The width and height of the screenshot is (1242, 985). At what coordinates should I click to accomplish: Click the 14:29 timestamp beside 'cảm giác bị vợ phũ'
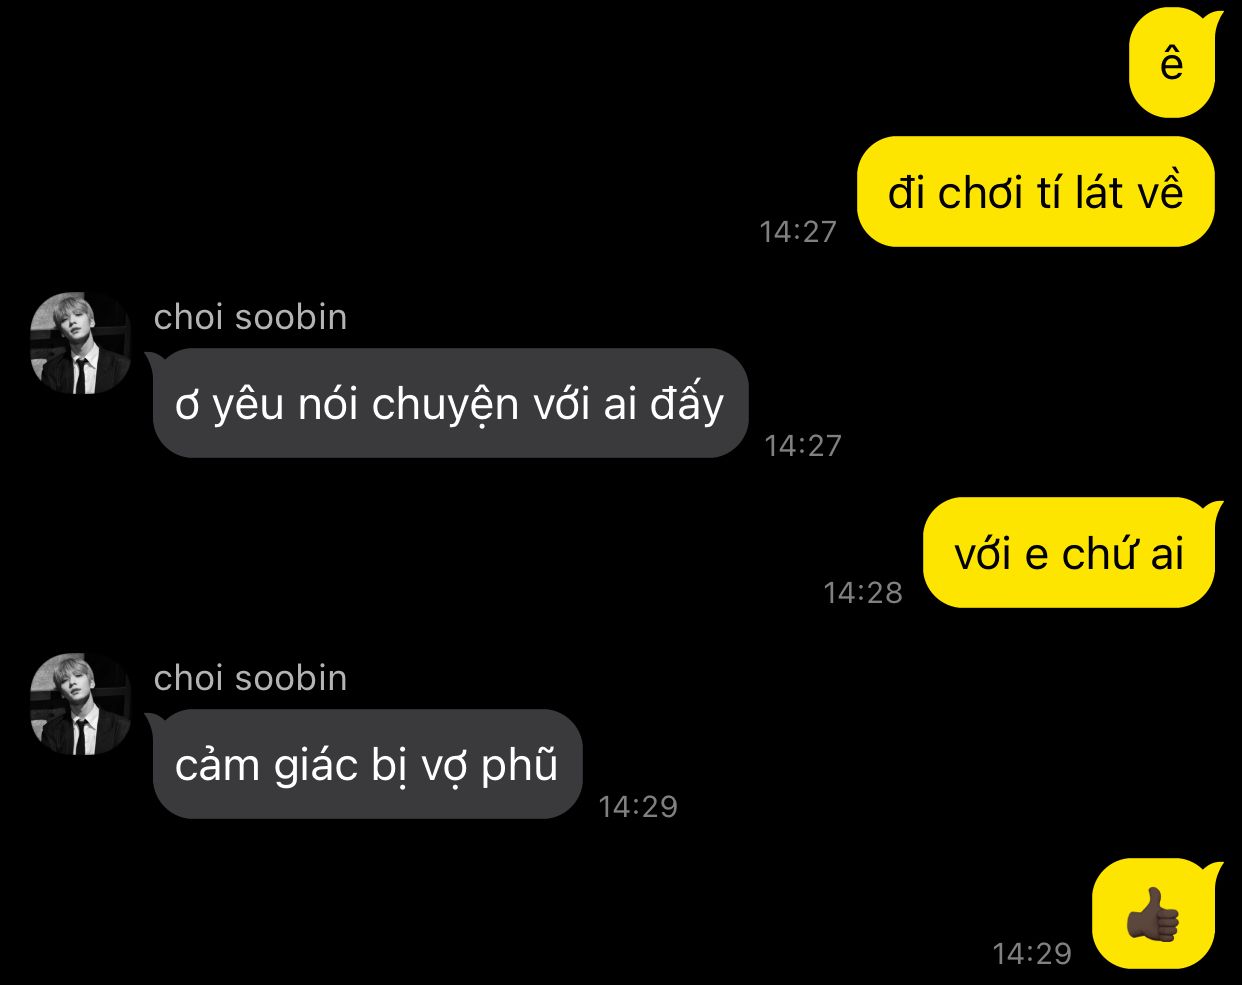(638, 806)
